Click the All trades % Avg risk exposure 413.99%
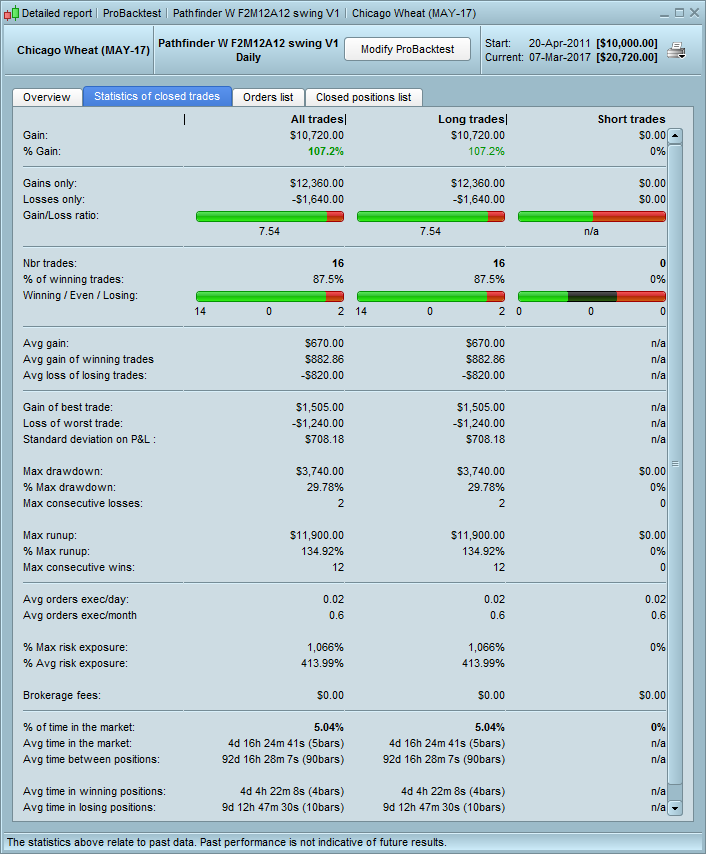This screenshot has height=854, width=706. point(322,663)
